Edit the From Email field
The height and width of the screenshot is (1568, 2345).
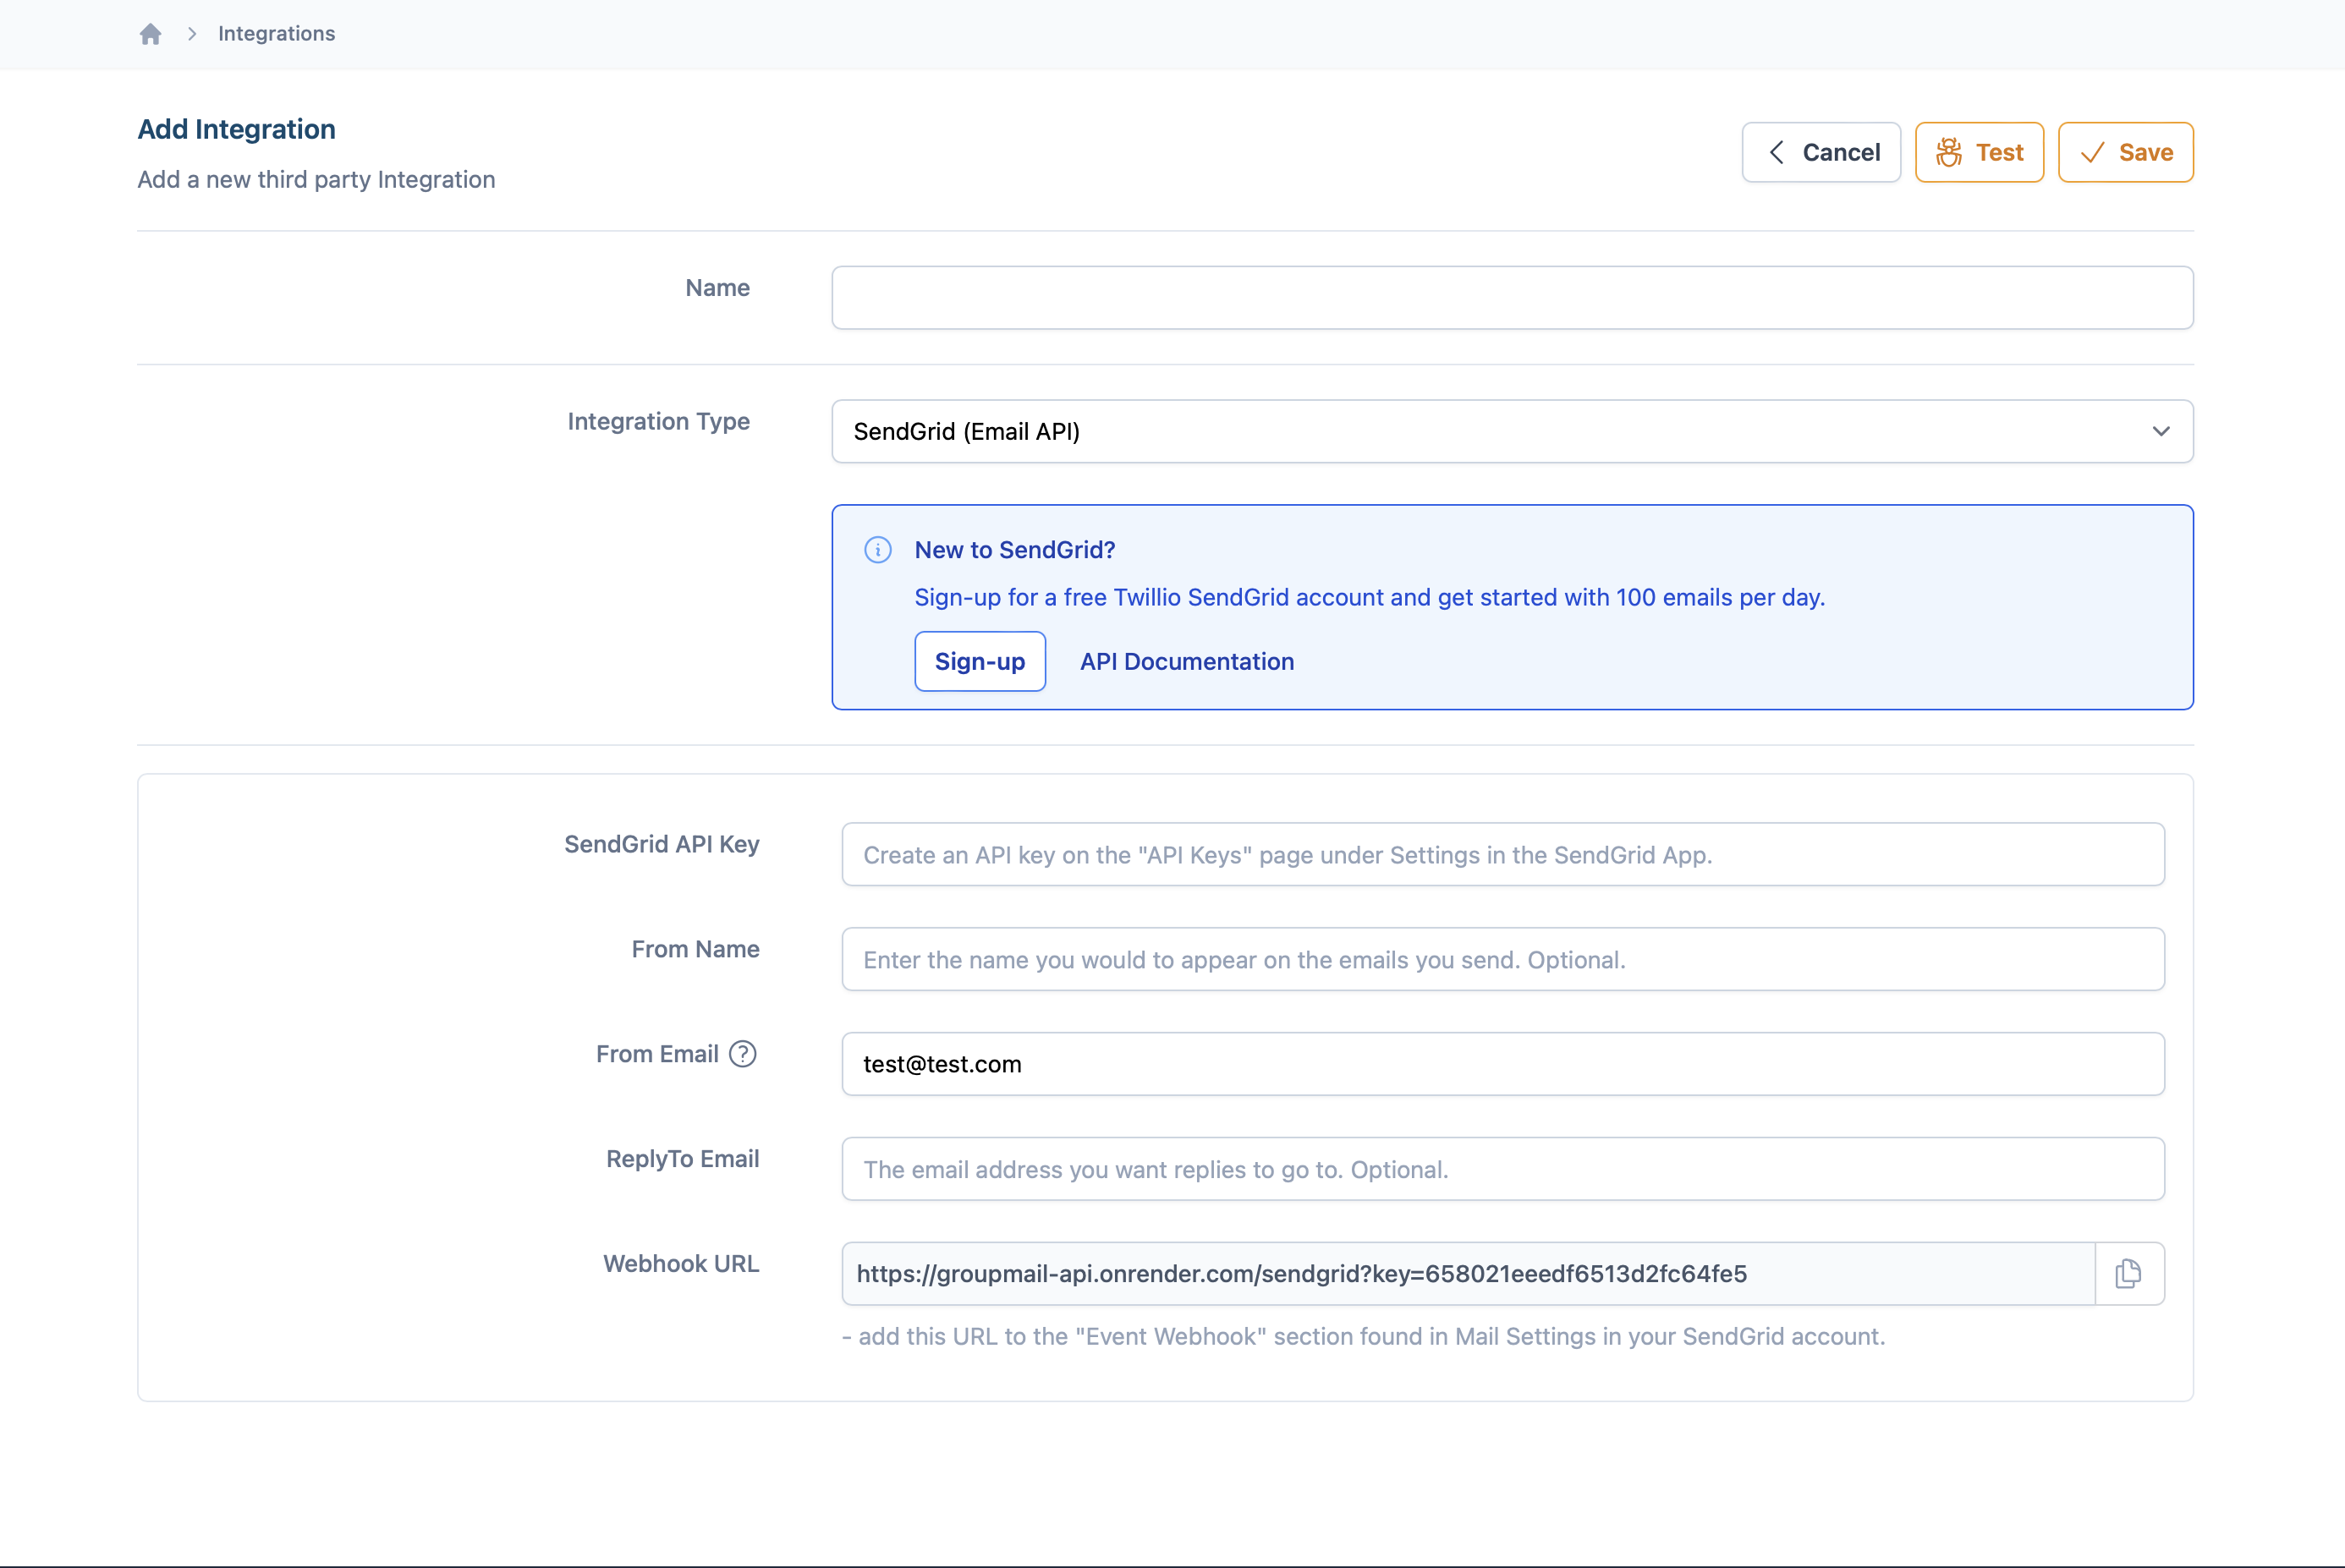(1502, 1064)
